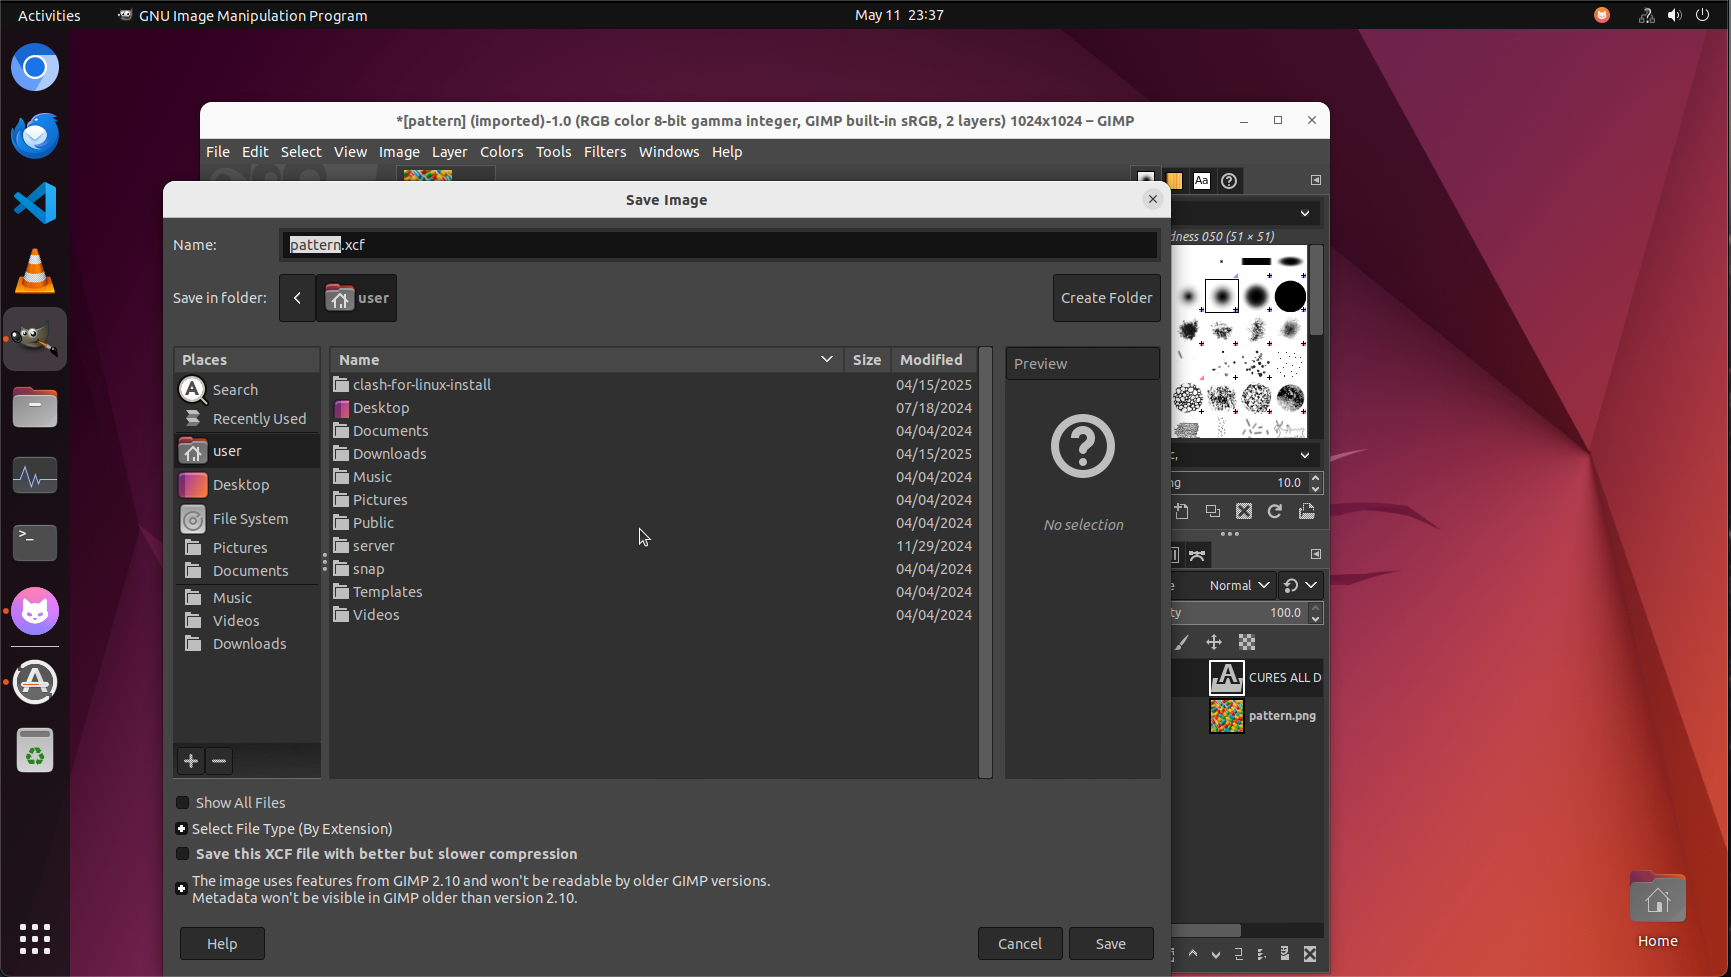Open layers dock configure tab menu
1731x977 pixels.
click(1316, 554)
